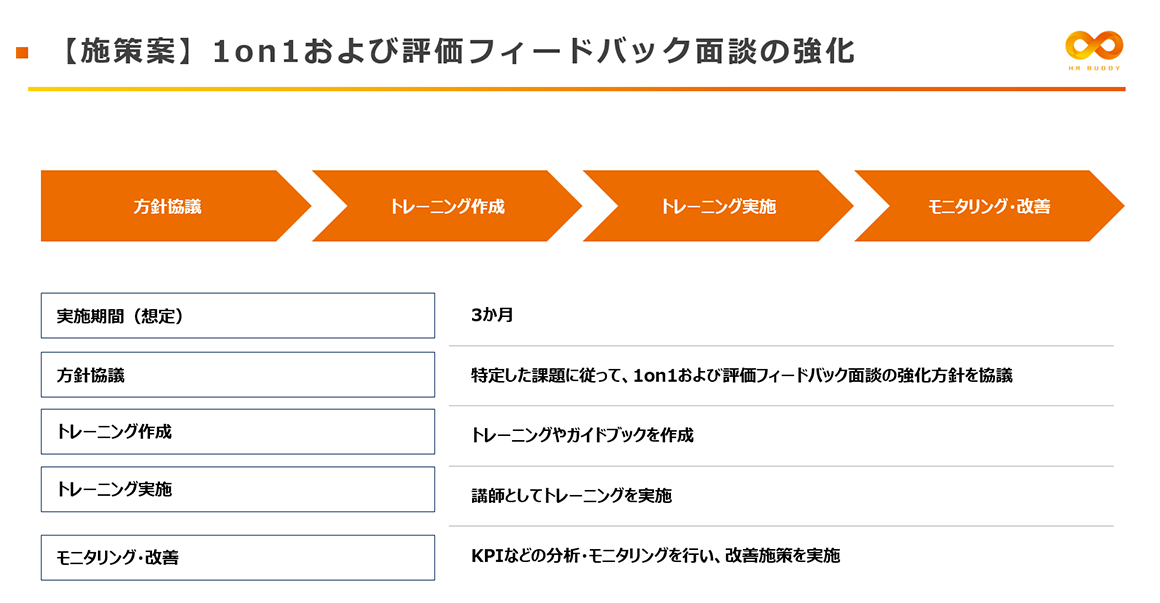Click the 実施期間（想定） label box
This screenshot has height=603, width=1160.
click(238, 316)
